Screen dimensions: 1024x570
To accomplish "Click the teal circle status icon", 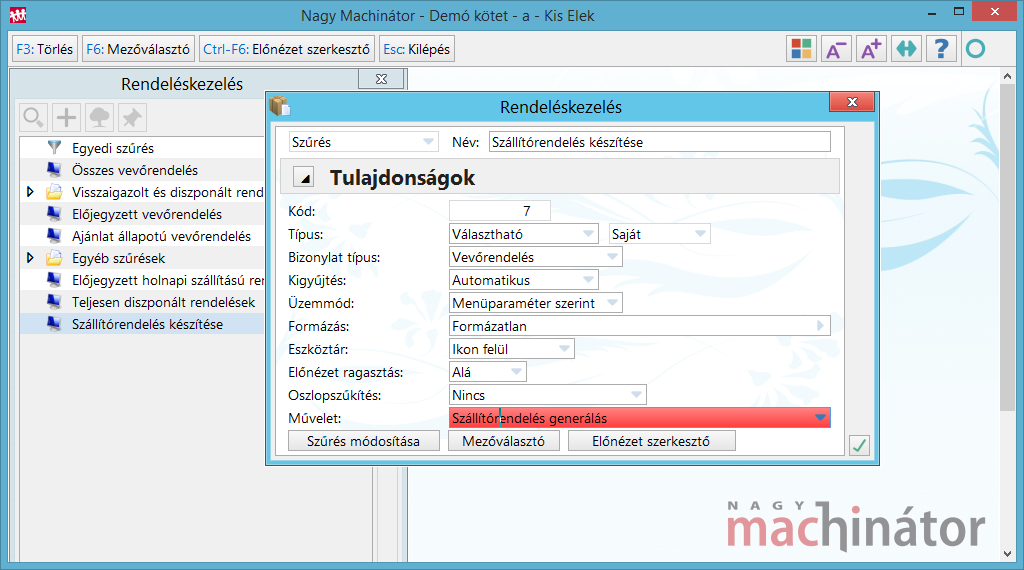I will pyautogui.click(x=976, y=49).
